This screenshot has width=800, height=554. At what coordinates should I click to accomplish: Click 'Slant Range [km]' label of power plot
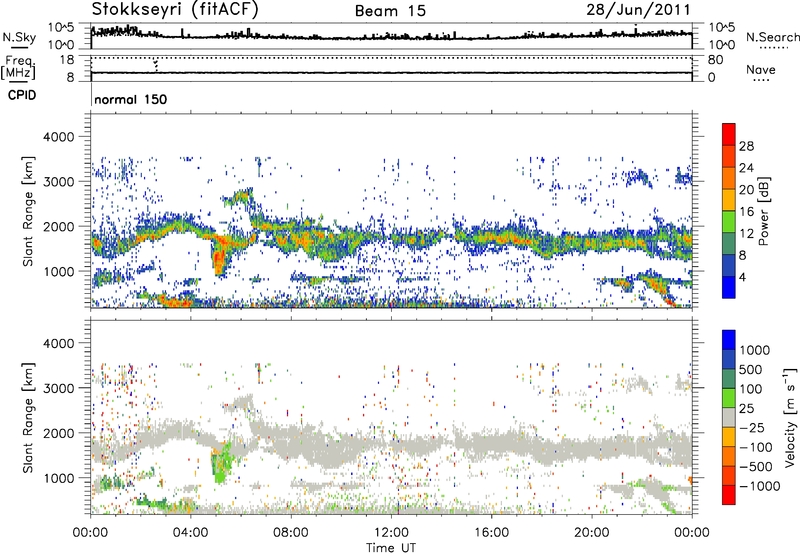(x=28, y=211)
